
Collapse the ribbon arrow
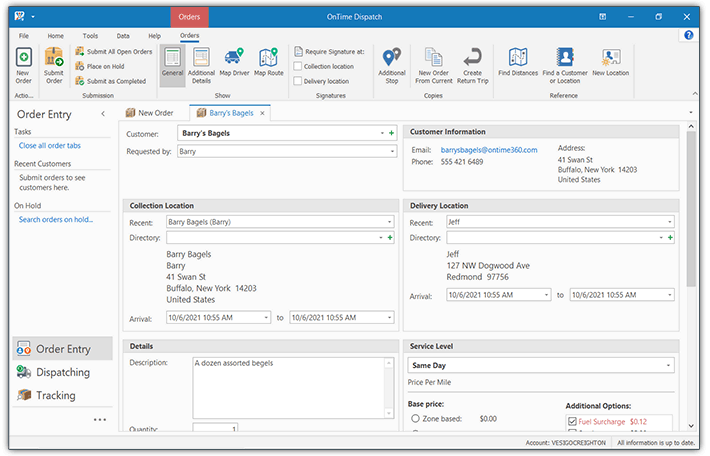695,94
